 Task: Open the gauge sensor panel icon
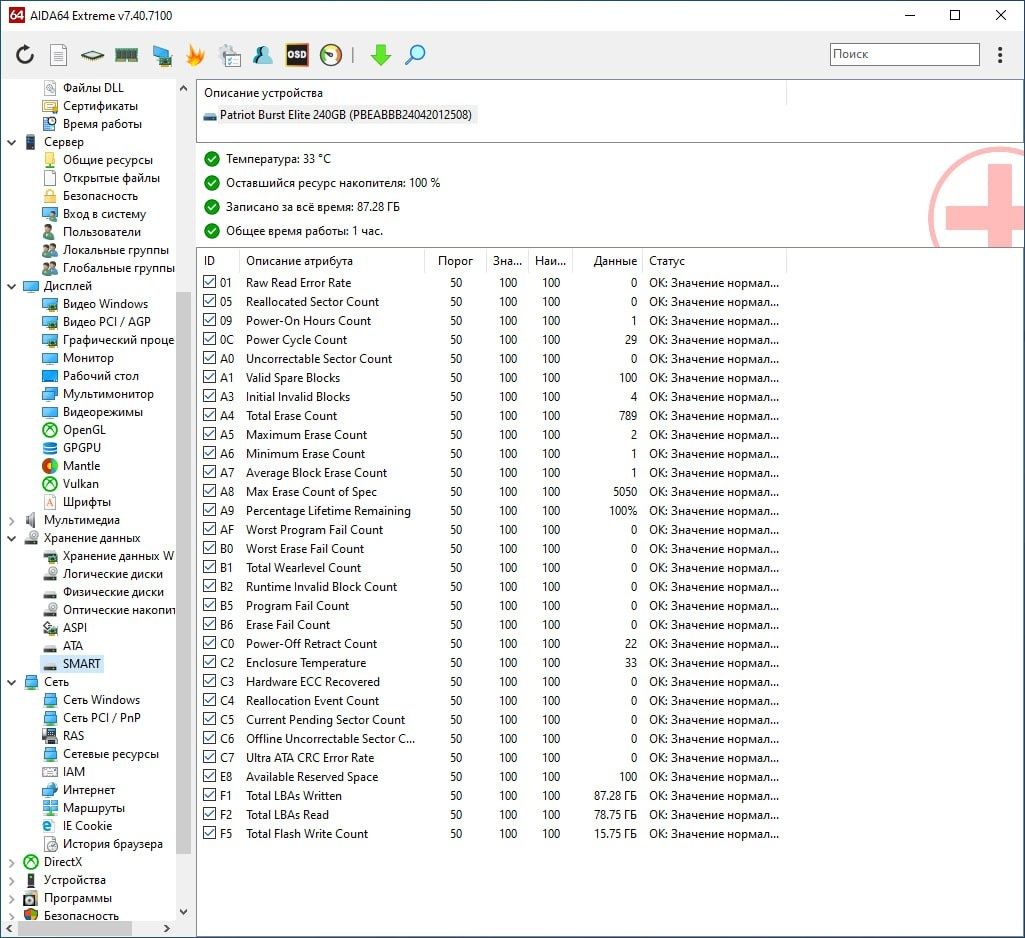click(x=331, y=55)
